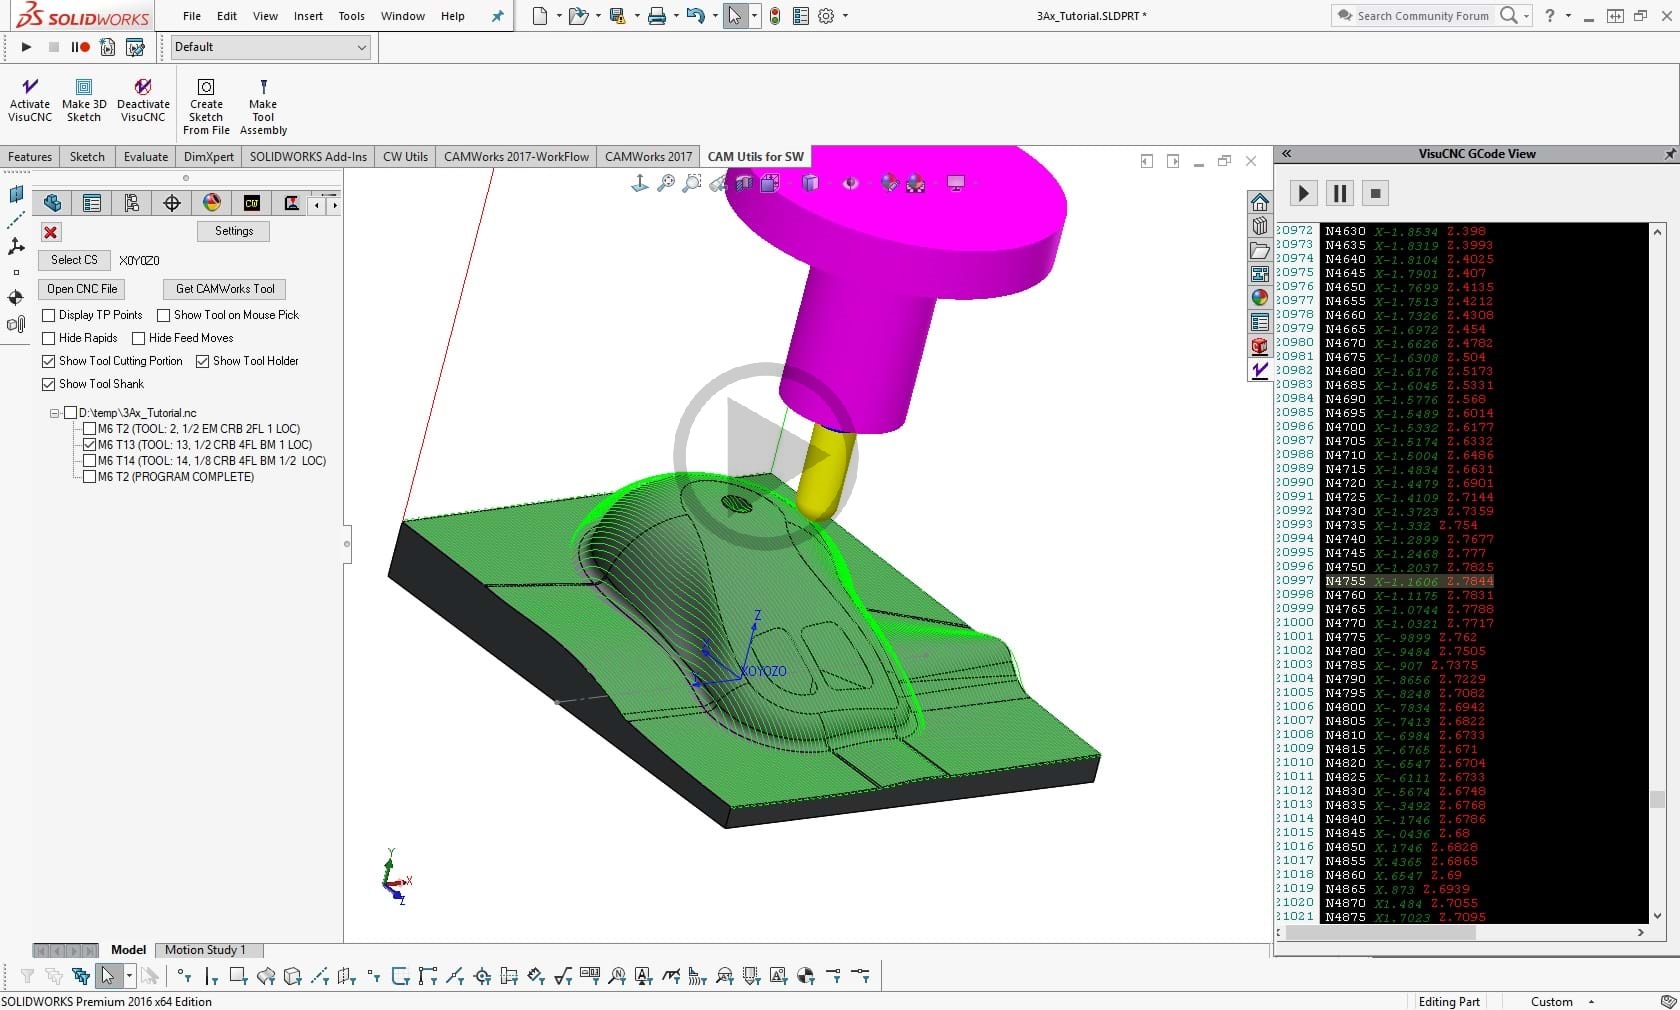Pause the GCode simulation playback

1339,194
